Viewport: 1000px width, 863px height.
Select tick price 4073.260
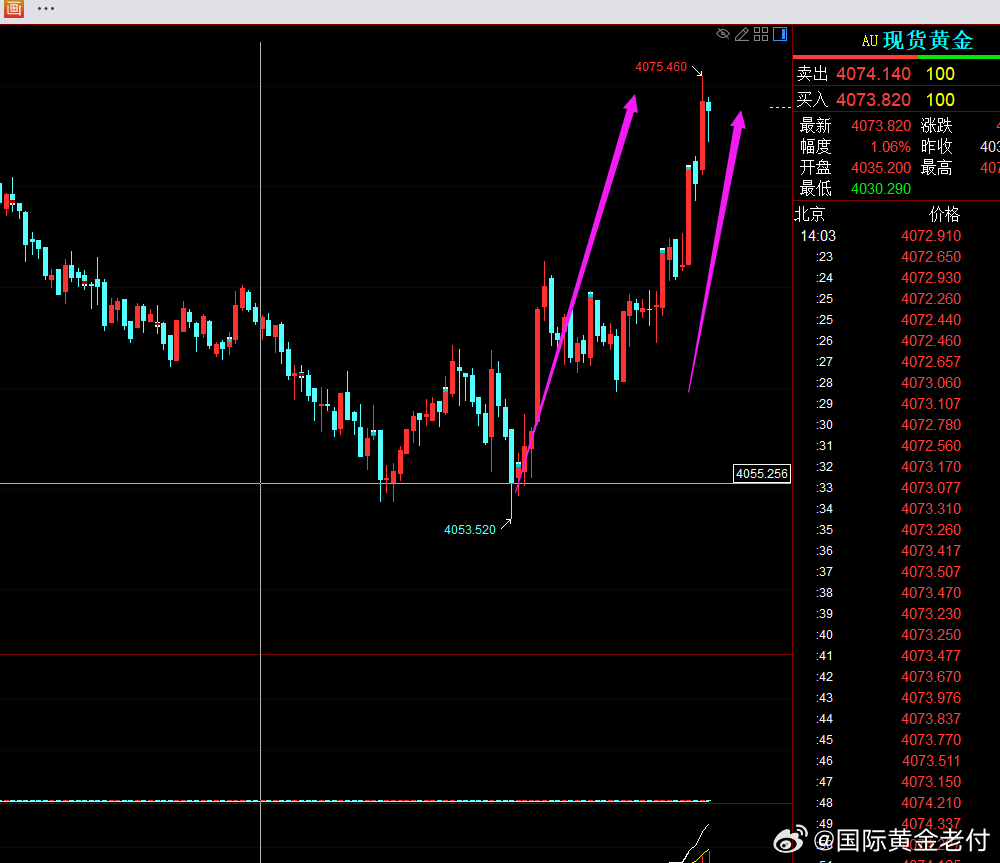(x=931, y=530)
